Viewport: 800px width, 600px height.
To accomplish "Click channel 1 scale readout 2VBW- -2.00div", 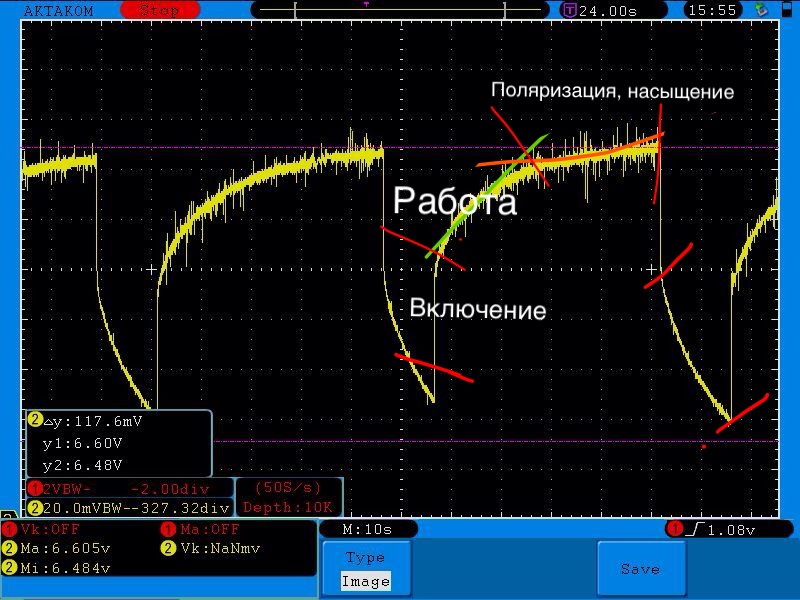I will (130, 489).
